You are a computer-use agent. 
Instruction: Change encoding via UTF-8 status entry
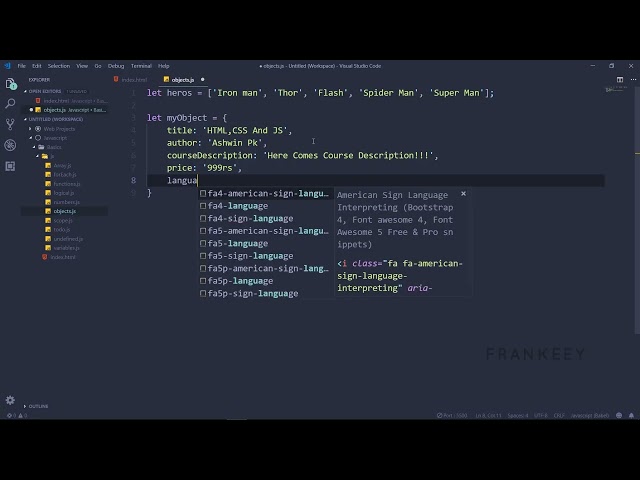pos(541,416)
